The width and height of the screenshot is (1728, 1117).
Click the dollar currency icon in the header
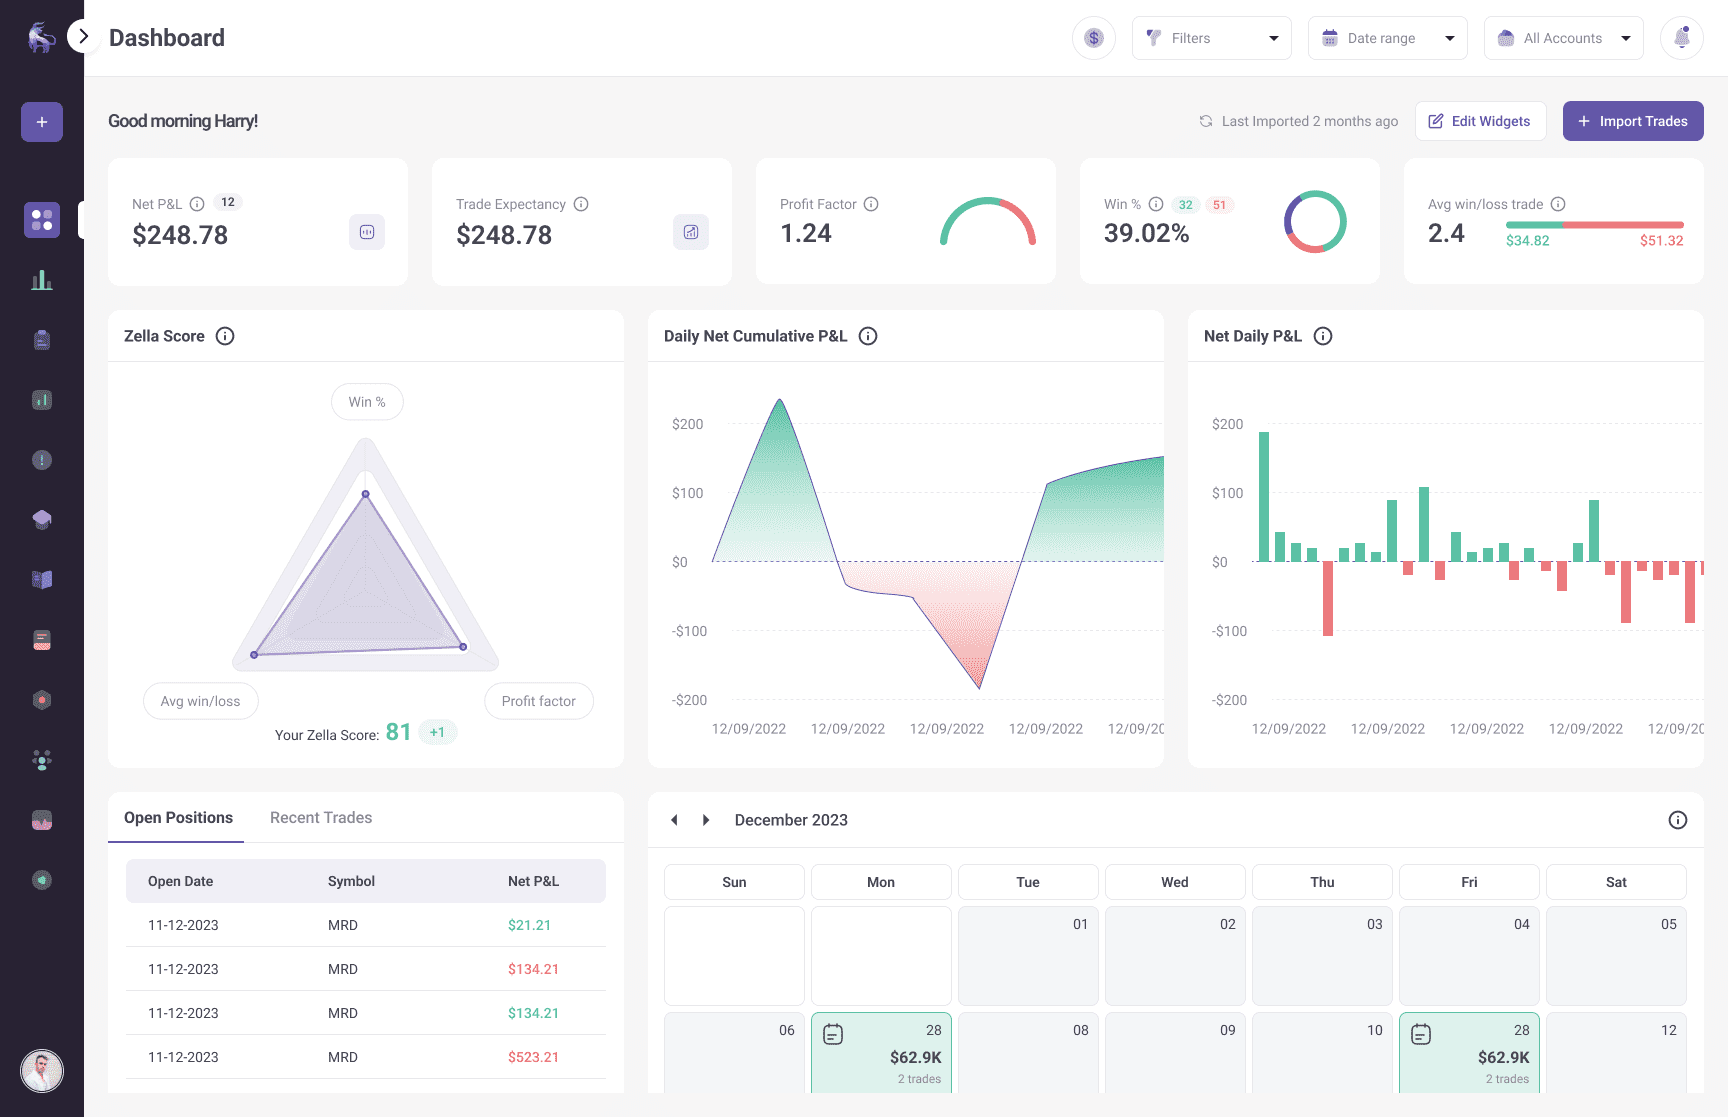tap(1094, 37)
